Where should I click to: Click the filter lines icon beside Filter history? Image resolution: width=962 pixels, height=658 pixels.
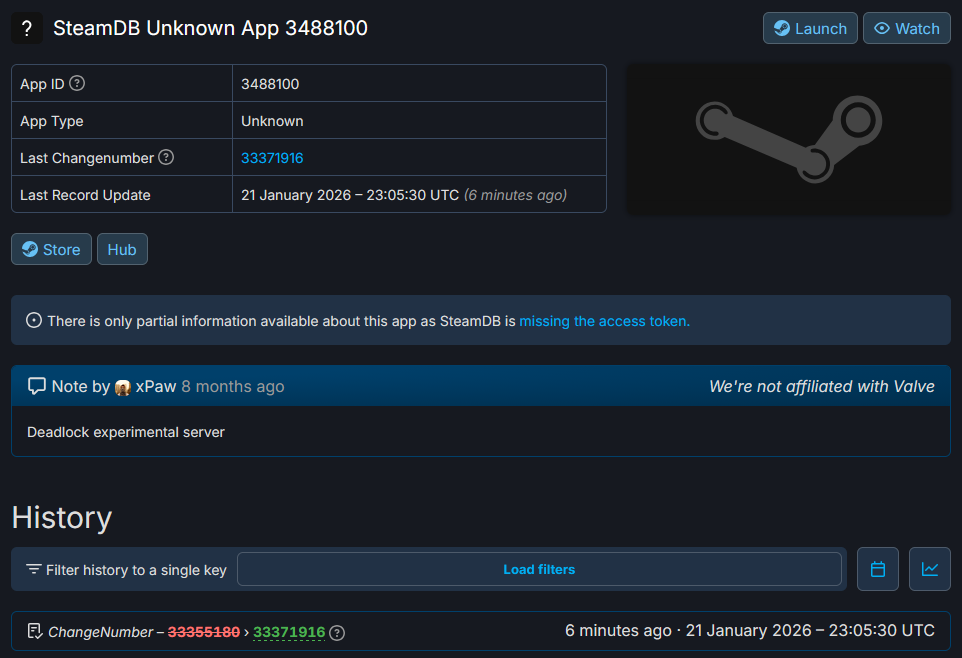[x=34, y=569]
